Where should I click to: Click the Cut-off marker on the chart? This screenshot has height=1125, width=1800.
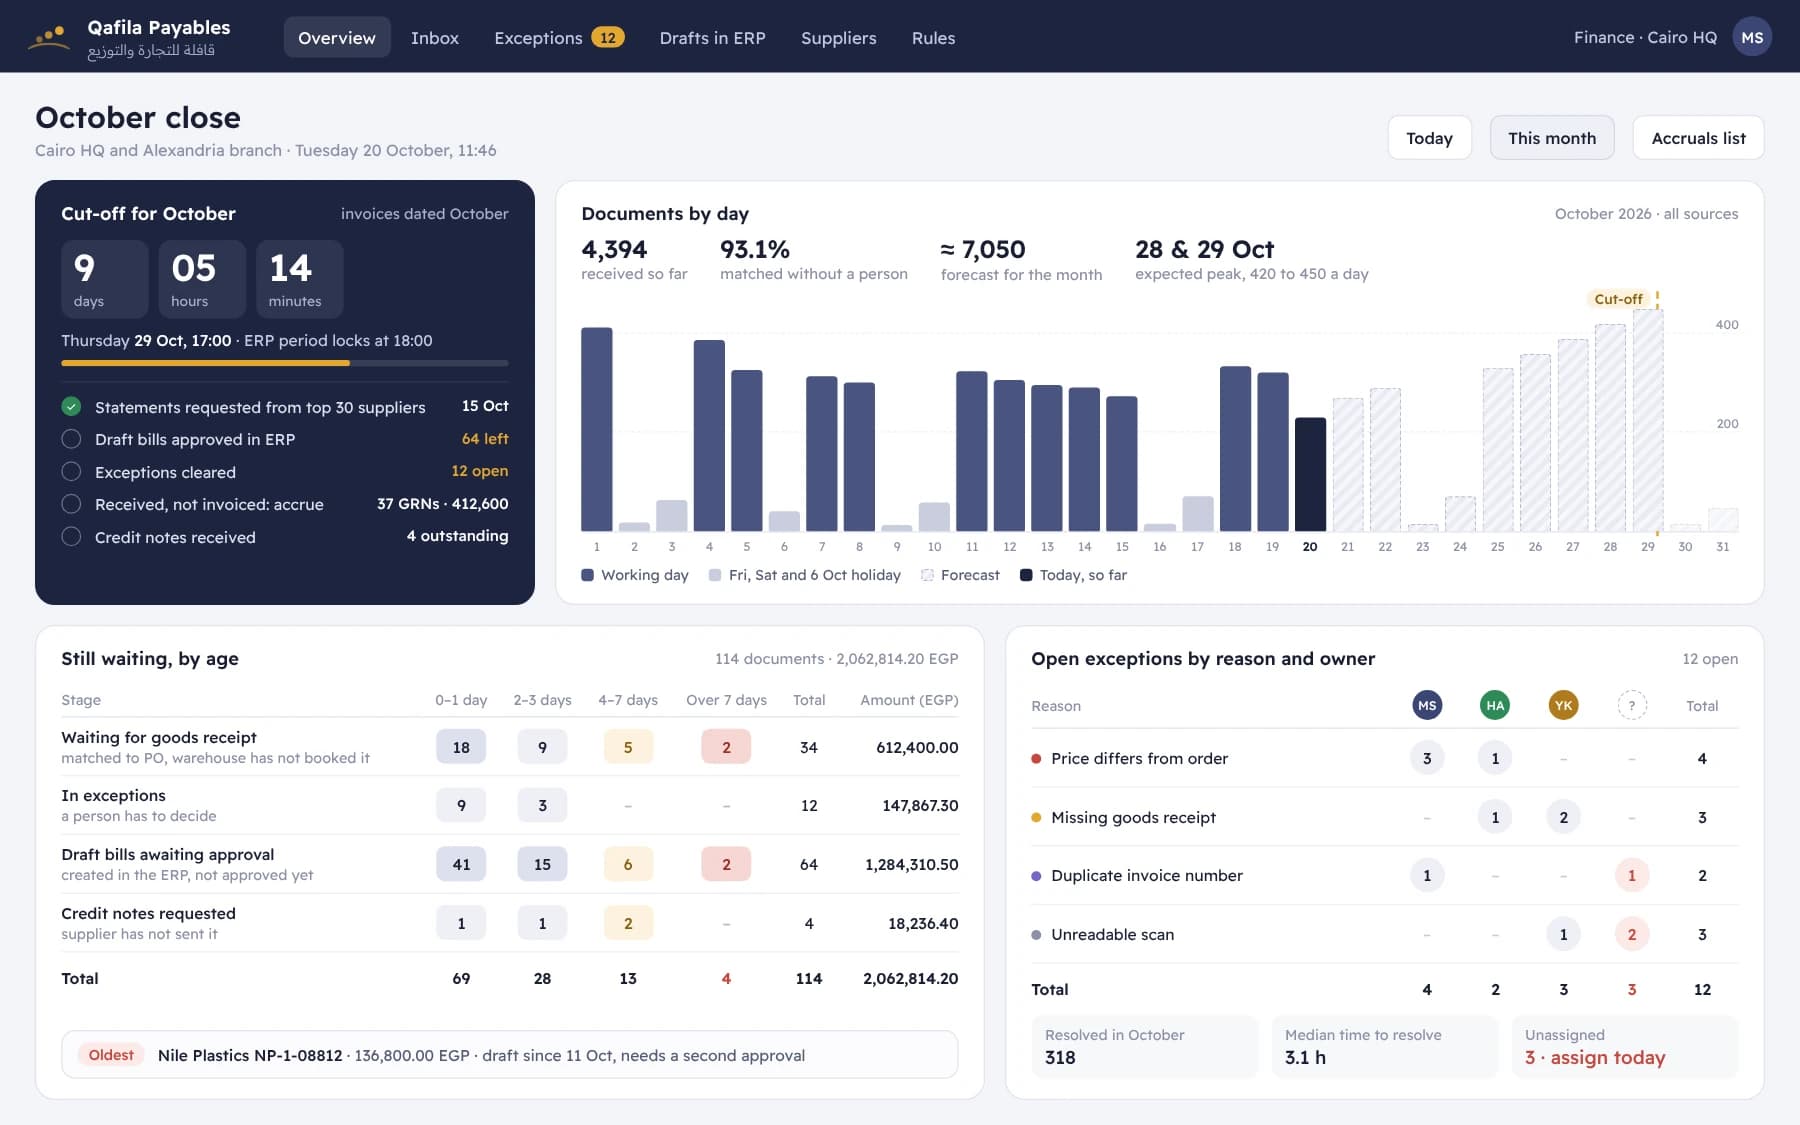point(1618,299)
